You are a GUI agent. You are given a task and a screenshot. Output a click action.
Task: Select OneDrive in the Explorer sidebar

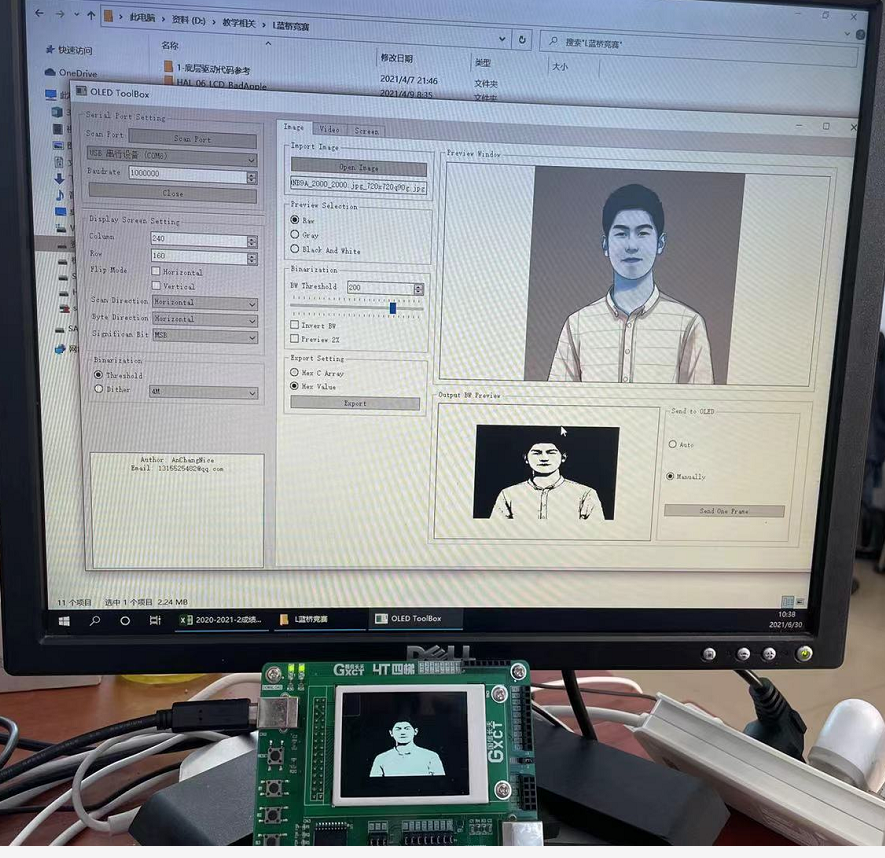pyautogui.click(x=71, y=72)
